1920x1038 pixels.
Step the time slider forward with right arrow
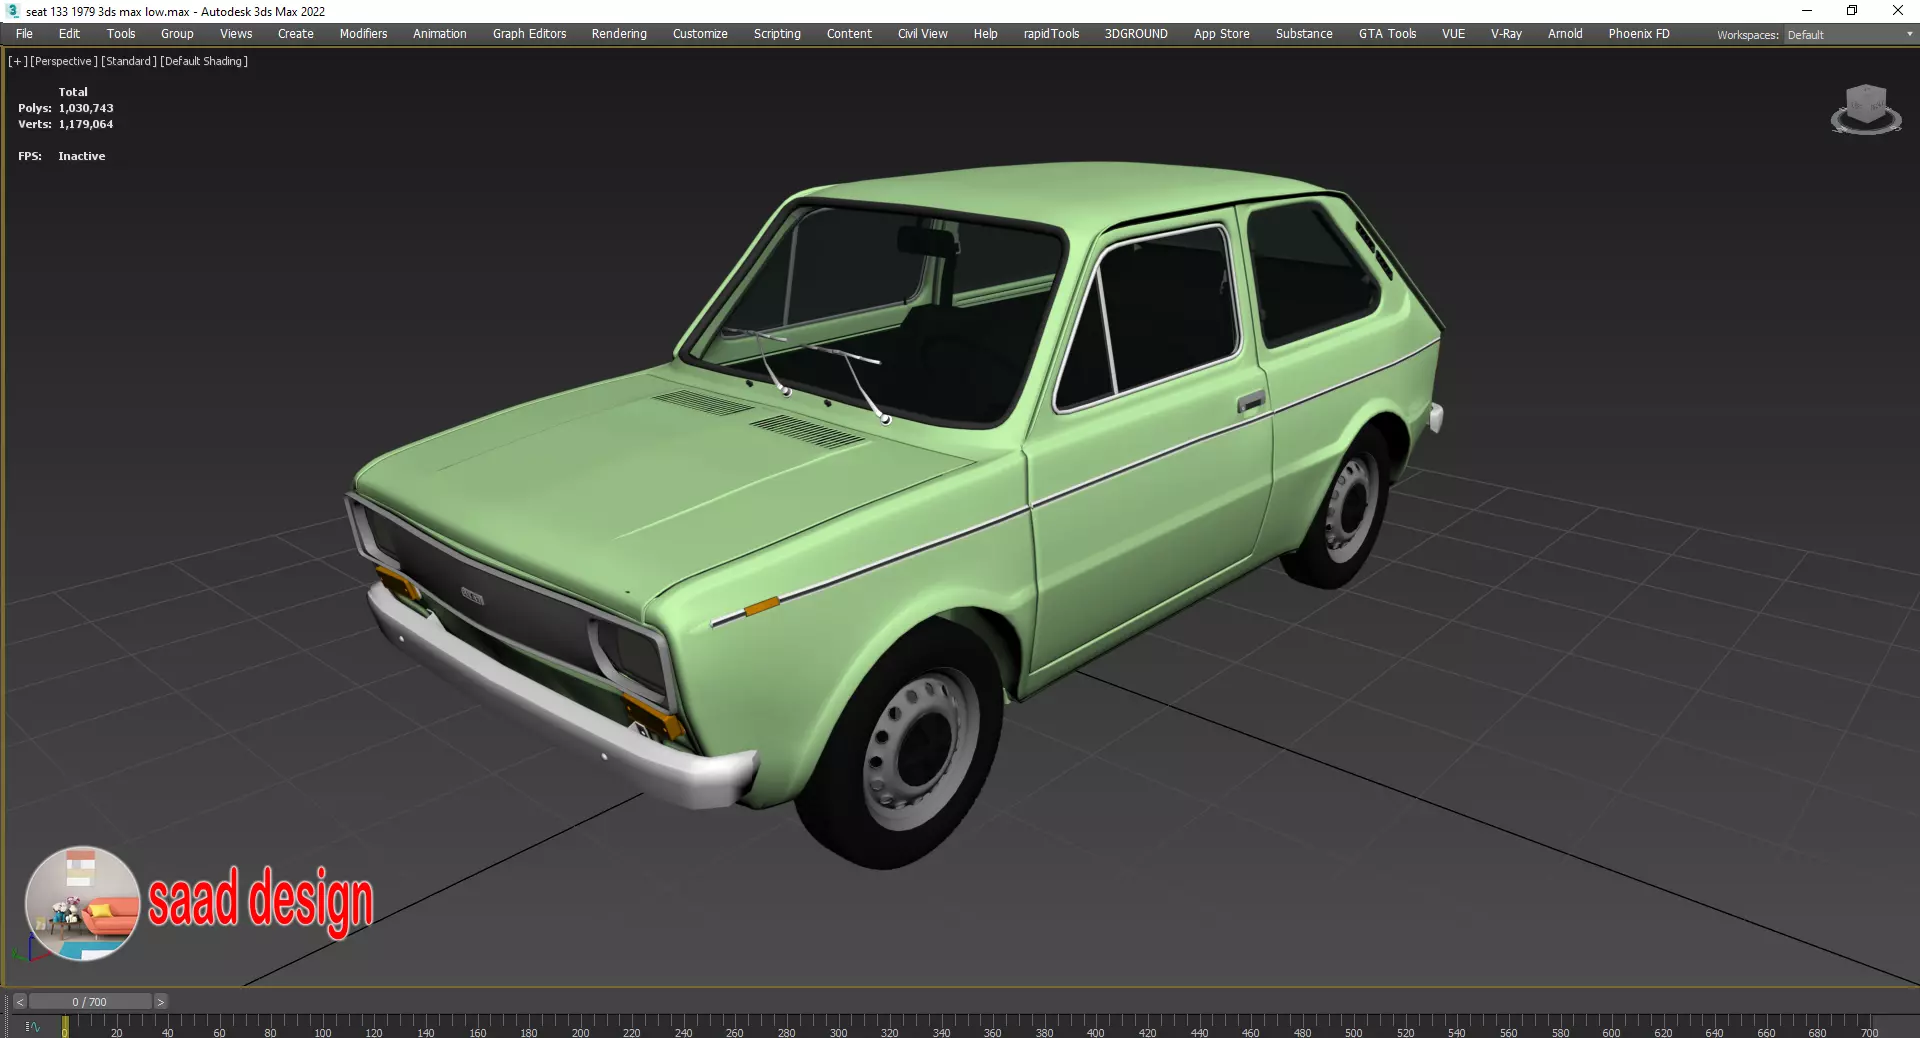click(160, 1002)
